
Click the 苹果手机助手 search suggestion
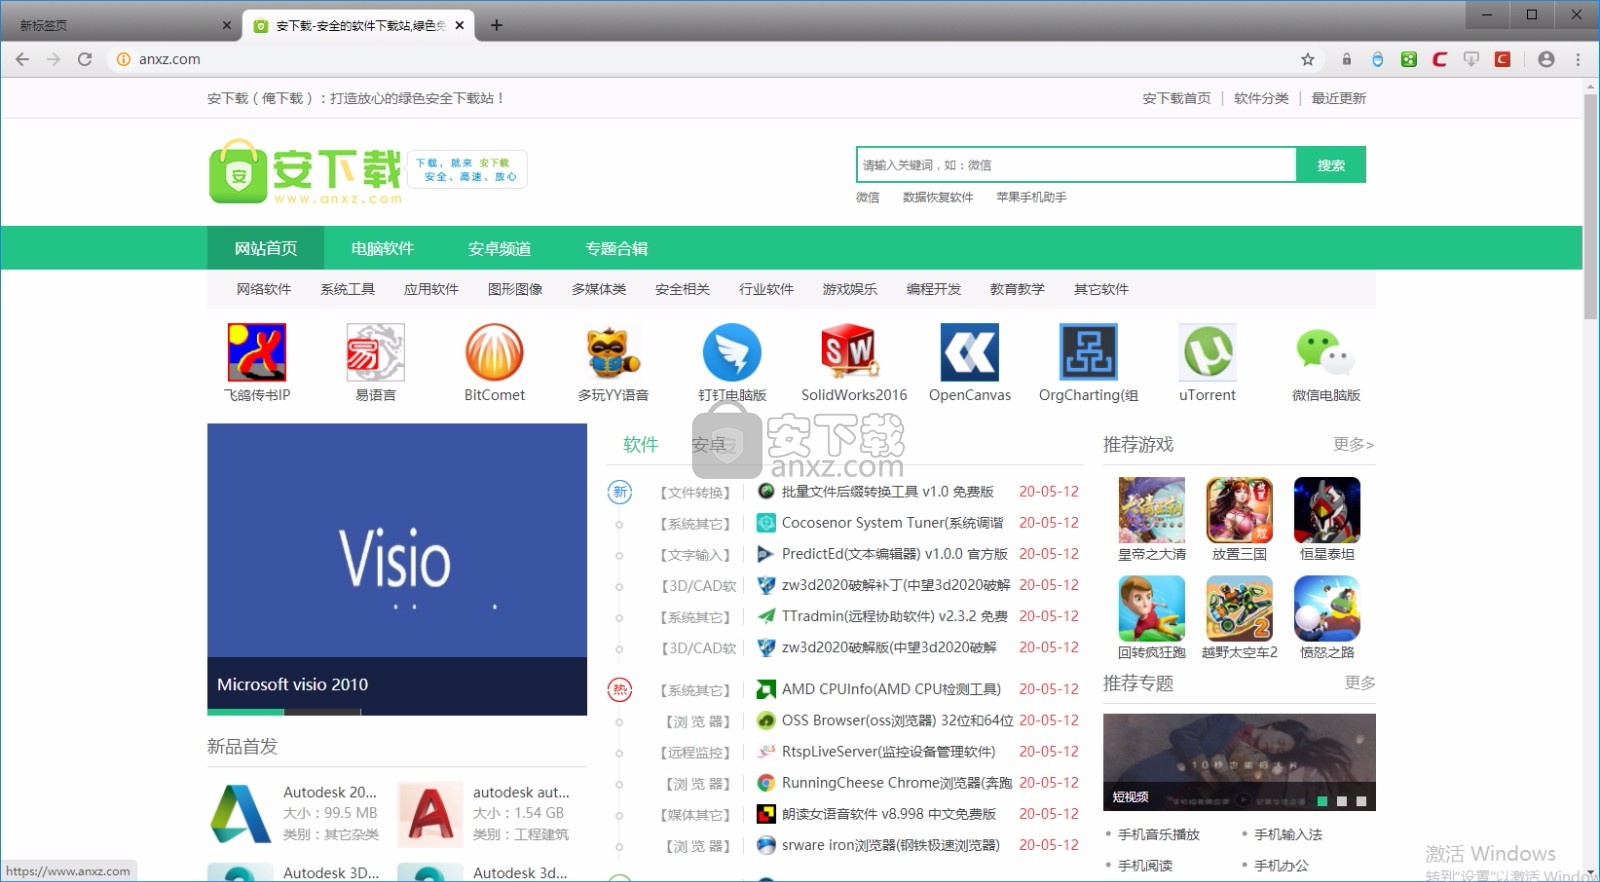click(x=1031, y=197)
